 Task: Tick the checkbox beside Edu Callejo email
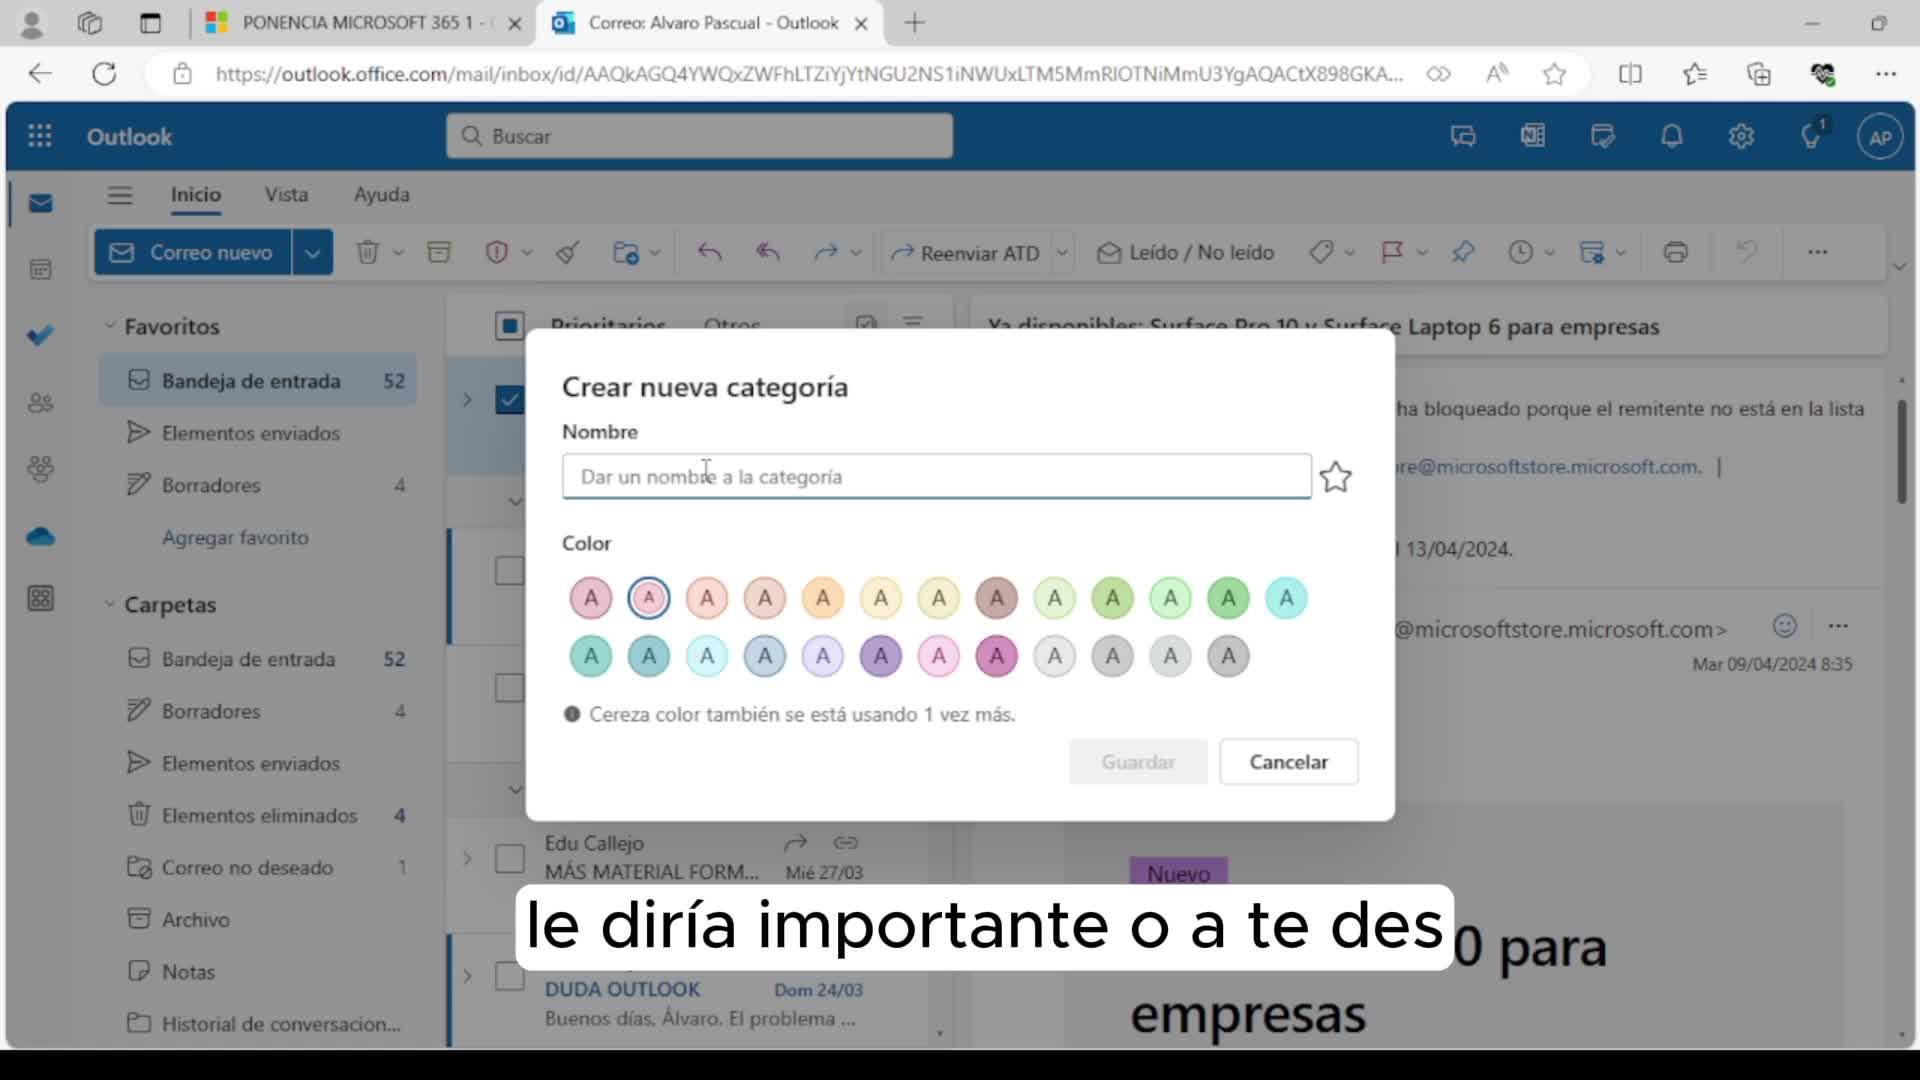[x=509, y=858]
